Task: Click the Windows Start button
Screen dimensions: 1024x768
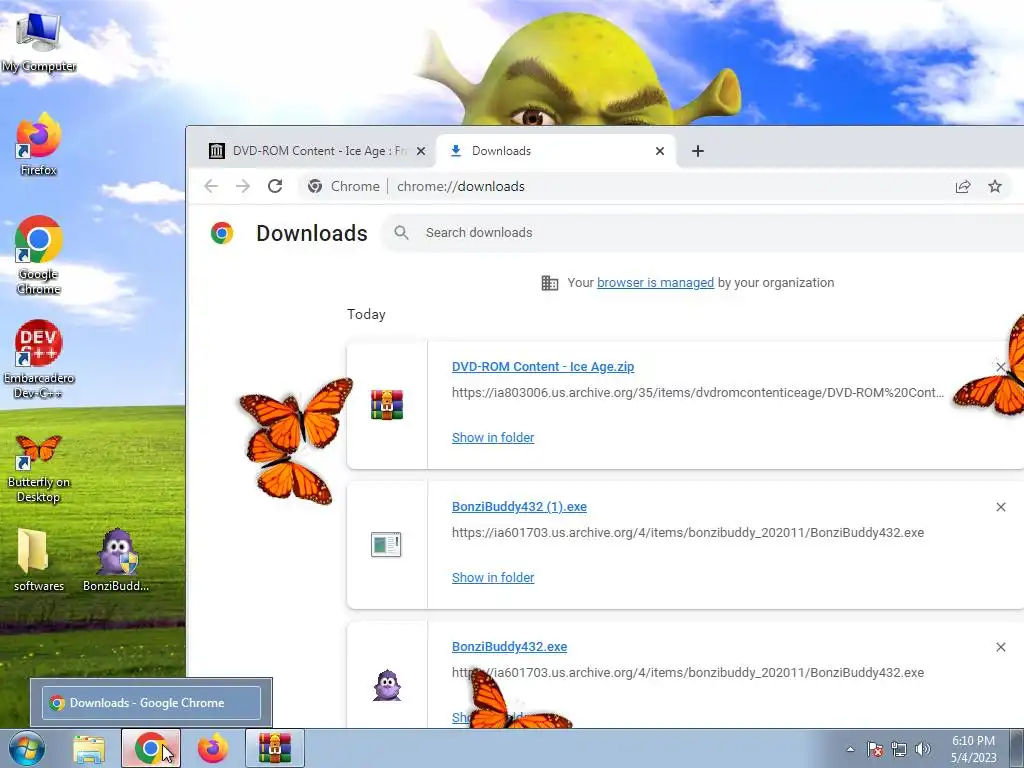Action: (26, 748)
